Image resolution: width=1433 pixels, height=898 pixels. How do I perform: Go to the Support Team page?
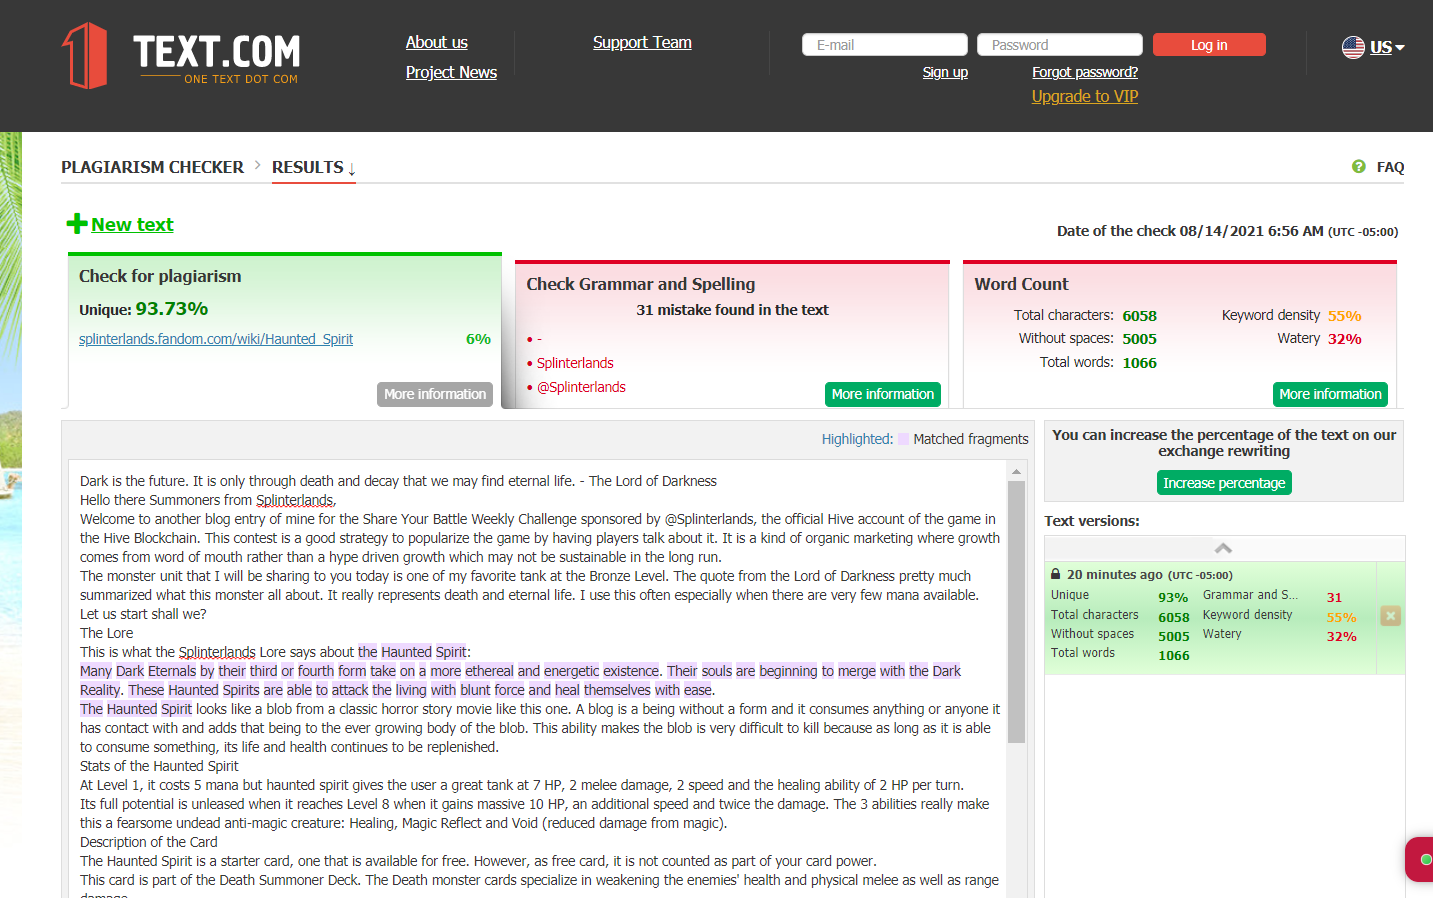coord(642,42)
